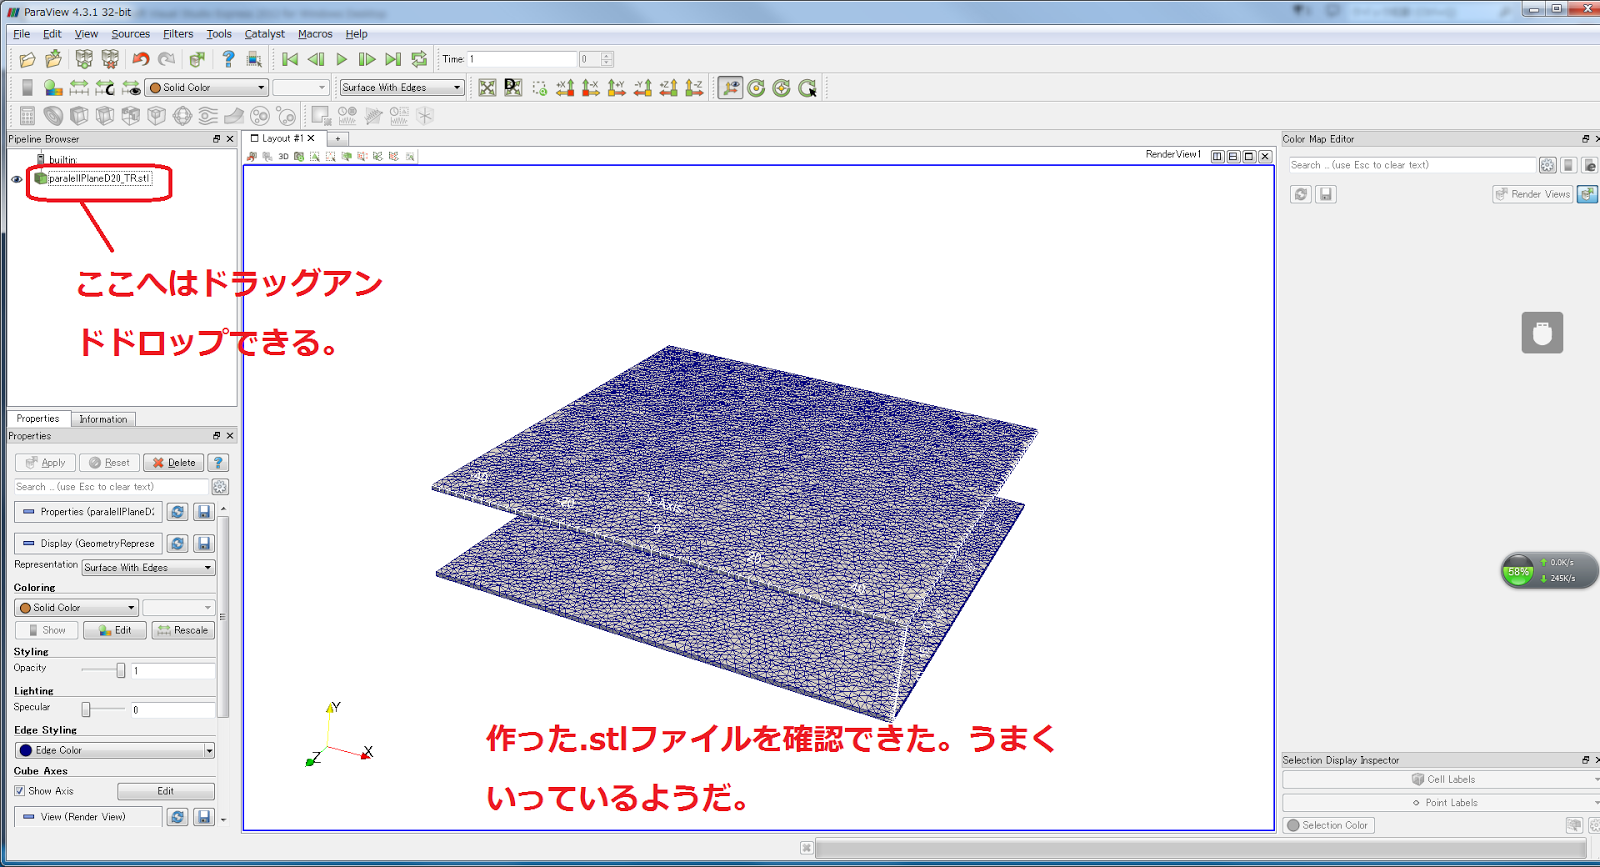Jump to the last animation frame
Screen dimensions: 1600x867
pos(393,60)
